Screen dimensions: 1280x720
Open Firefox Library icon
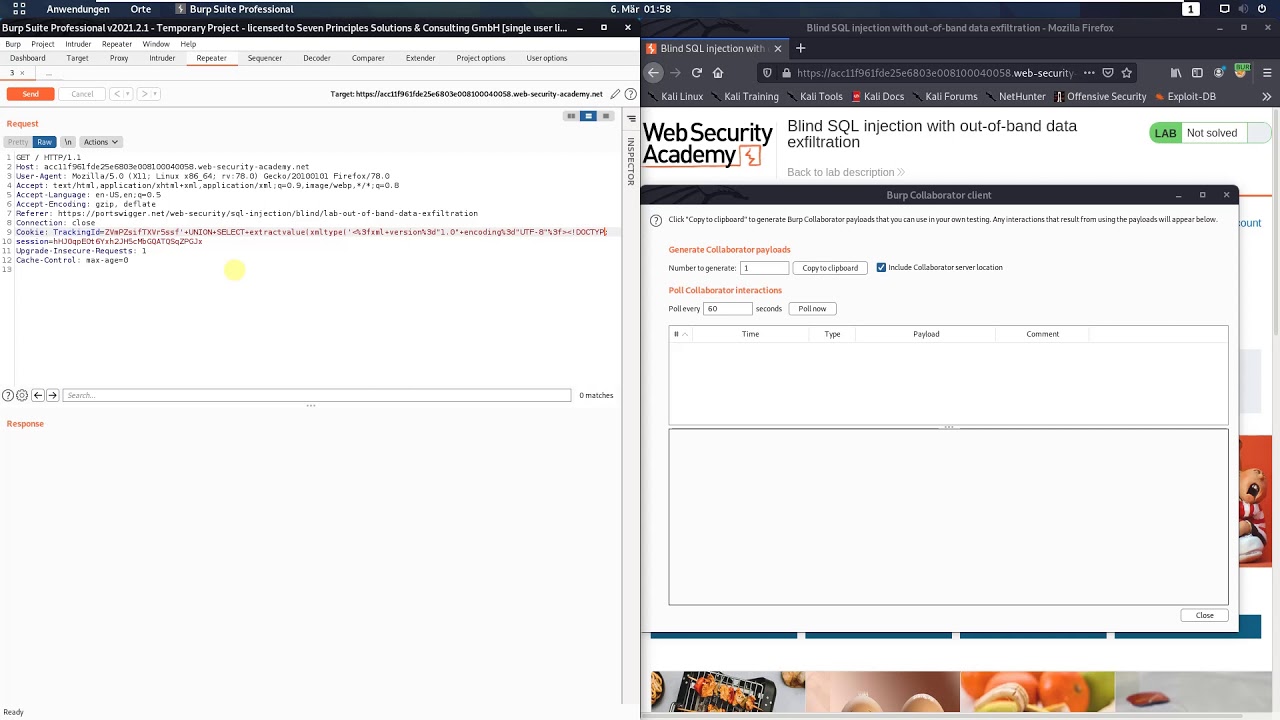coord(1176,73)
